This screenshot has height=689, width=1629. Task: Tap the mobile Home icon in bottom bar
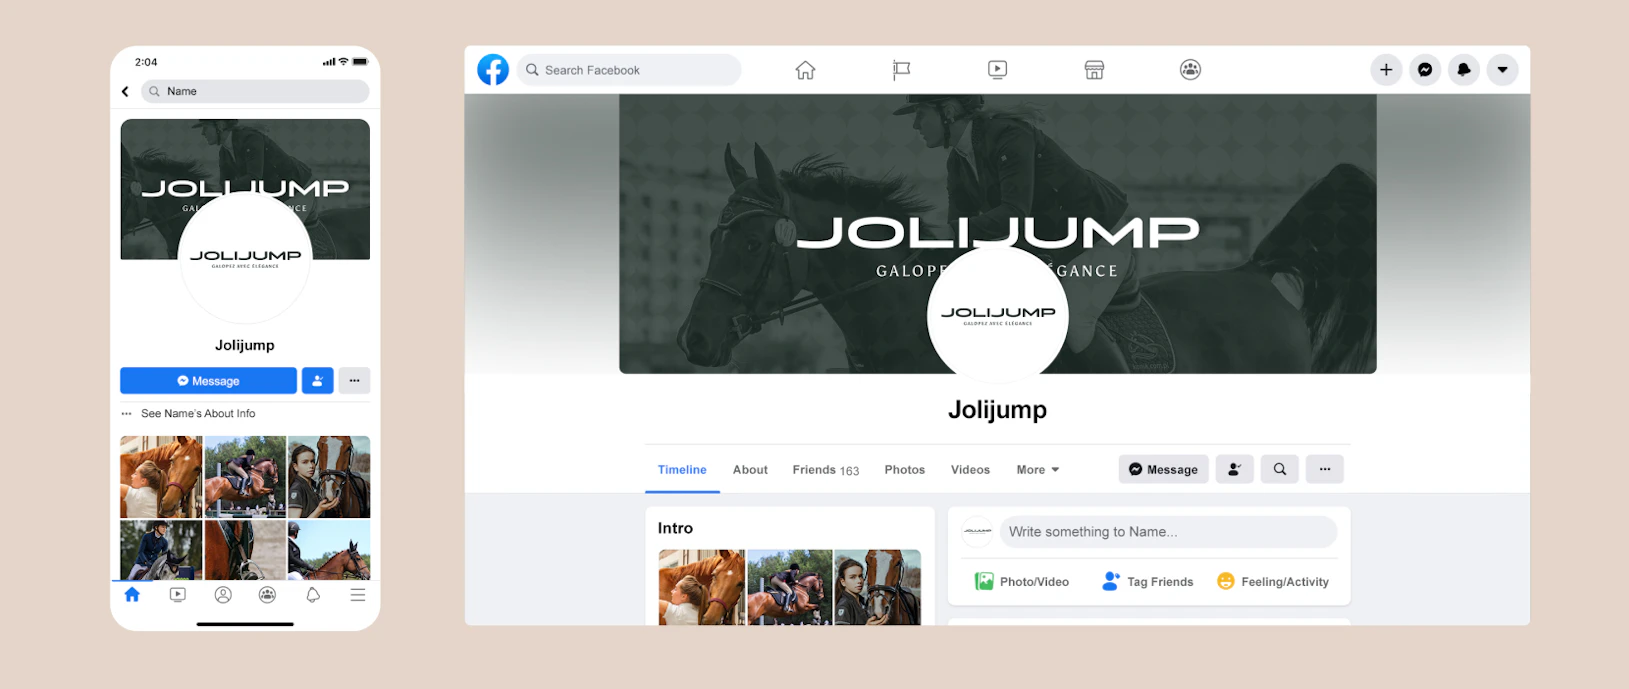coord(132,595)
